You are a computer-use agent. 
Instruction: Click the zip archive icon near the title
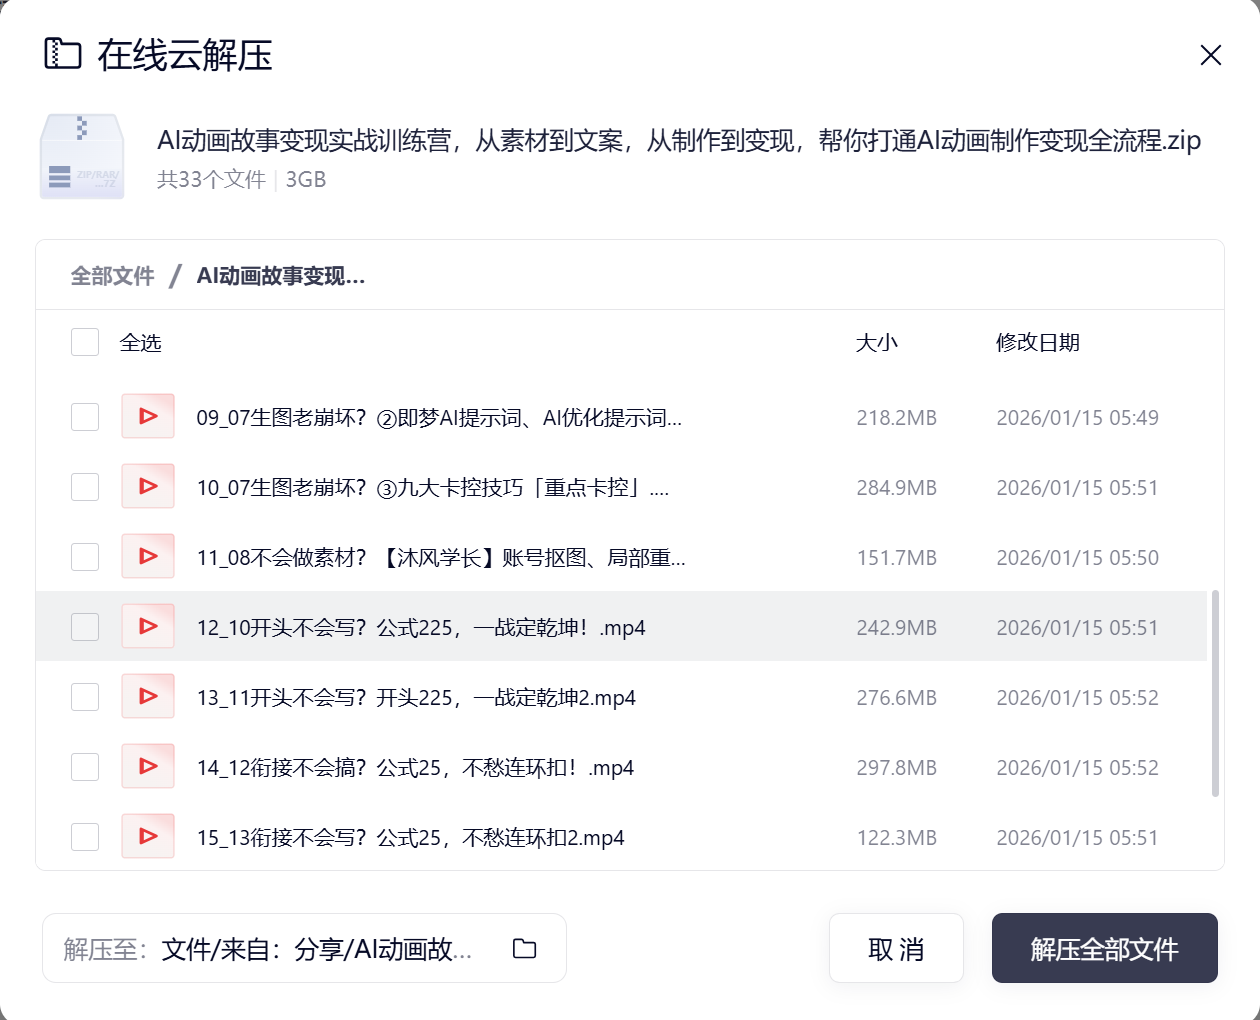coord(81,156)
